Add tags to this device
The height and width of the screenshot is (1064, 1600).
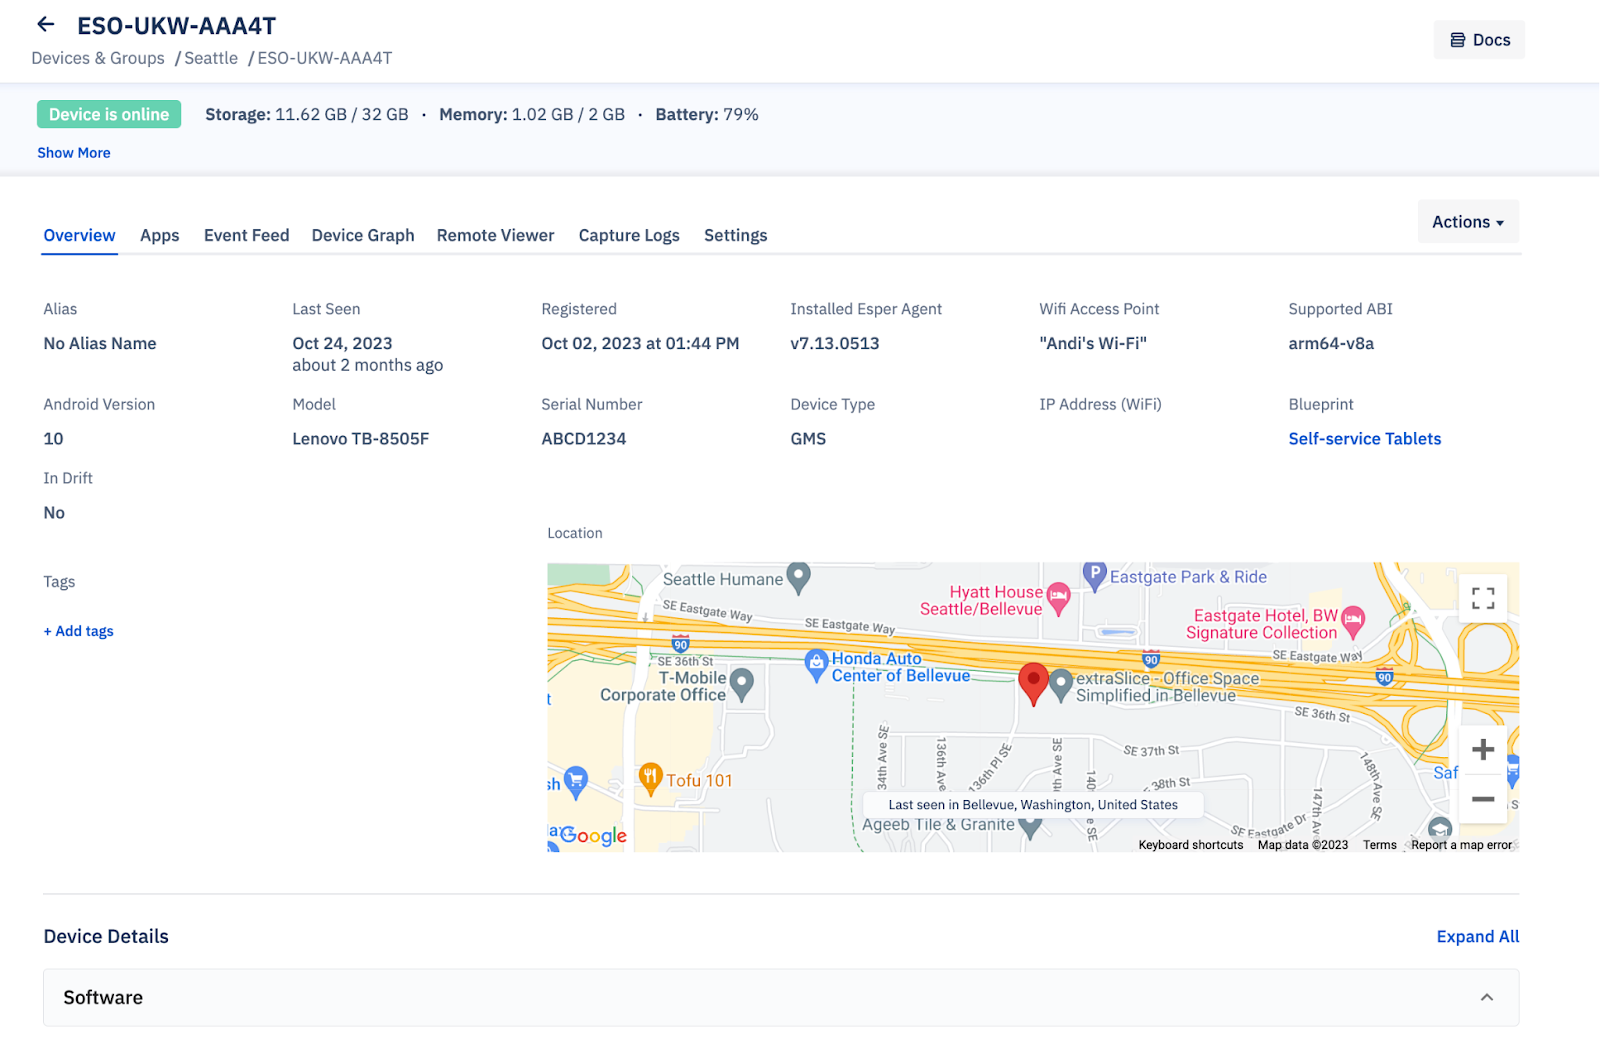(x=79, y=631)
